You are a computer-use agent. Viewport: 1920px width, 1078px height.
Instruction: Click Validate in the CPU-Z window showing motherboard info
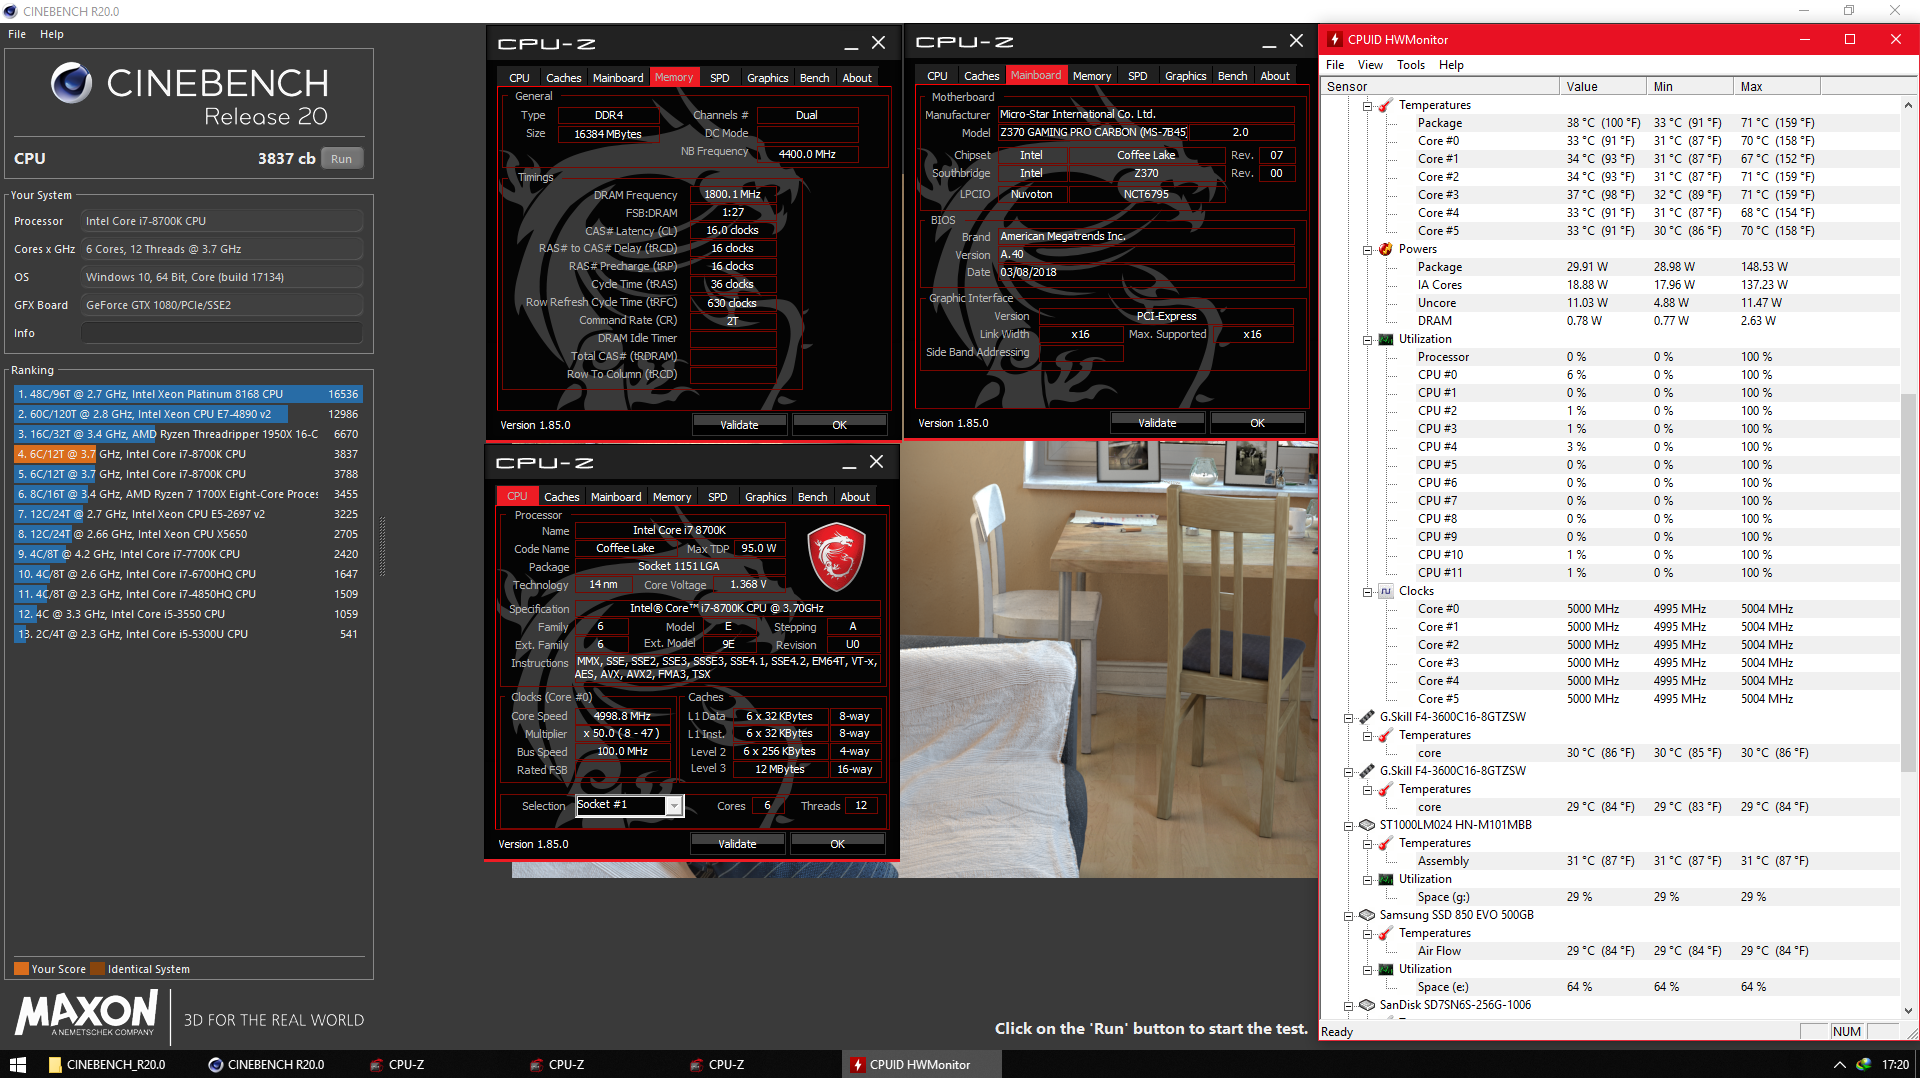click(1157, 423)
